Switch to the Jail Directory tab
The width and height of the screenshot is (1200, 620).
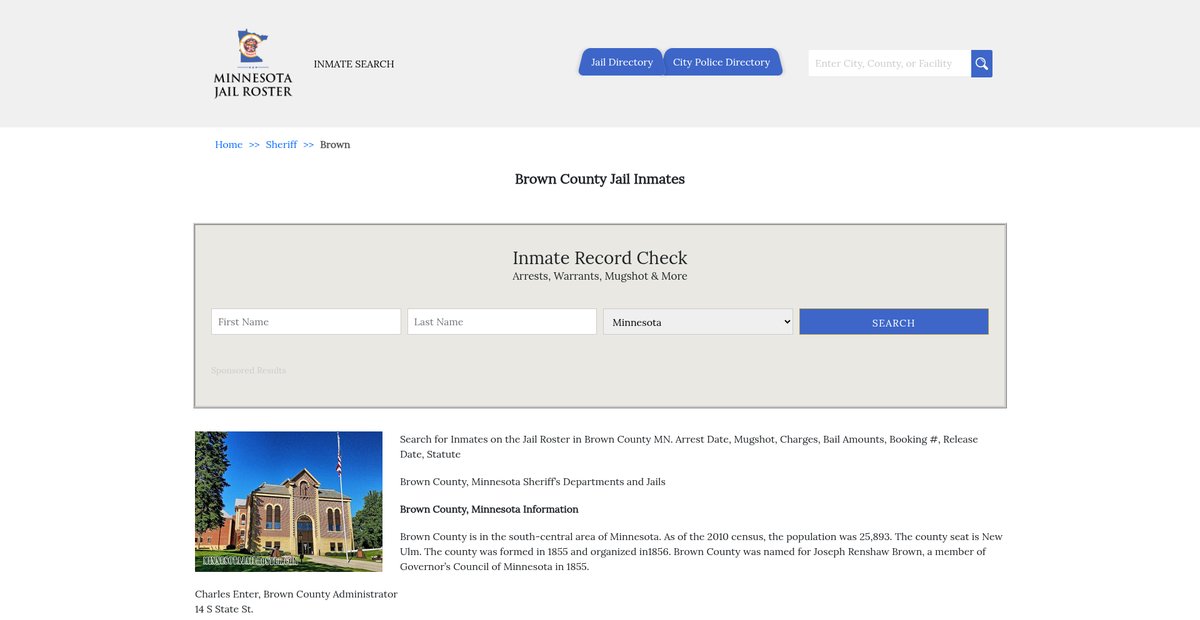[x=621, y=62]
